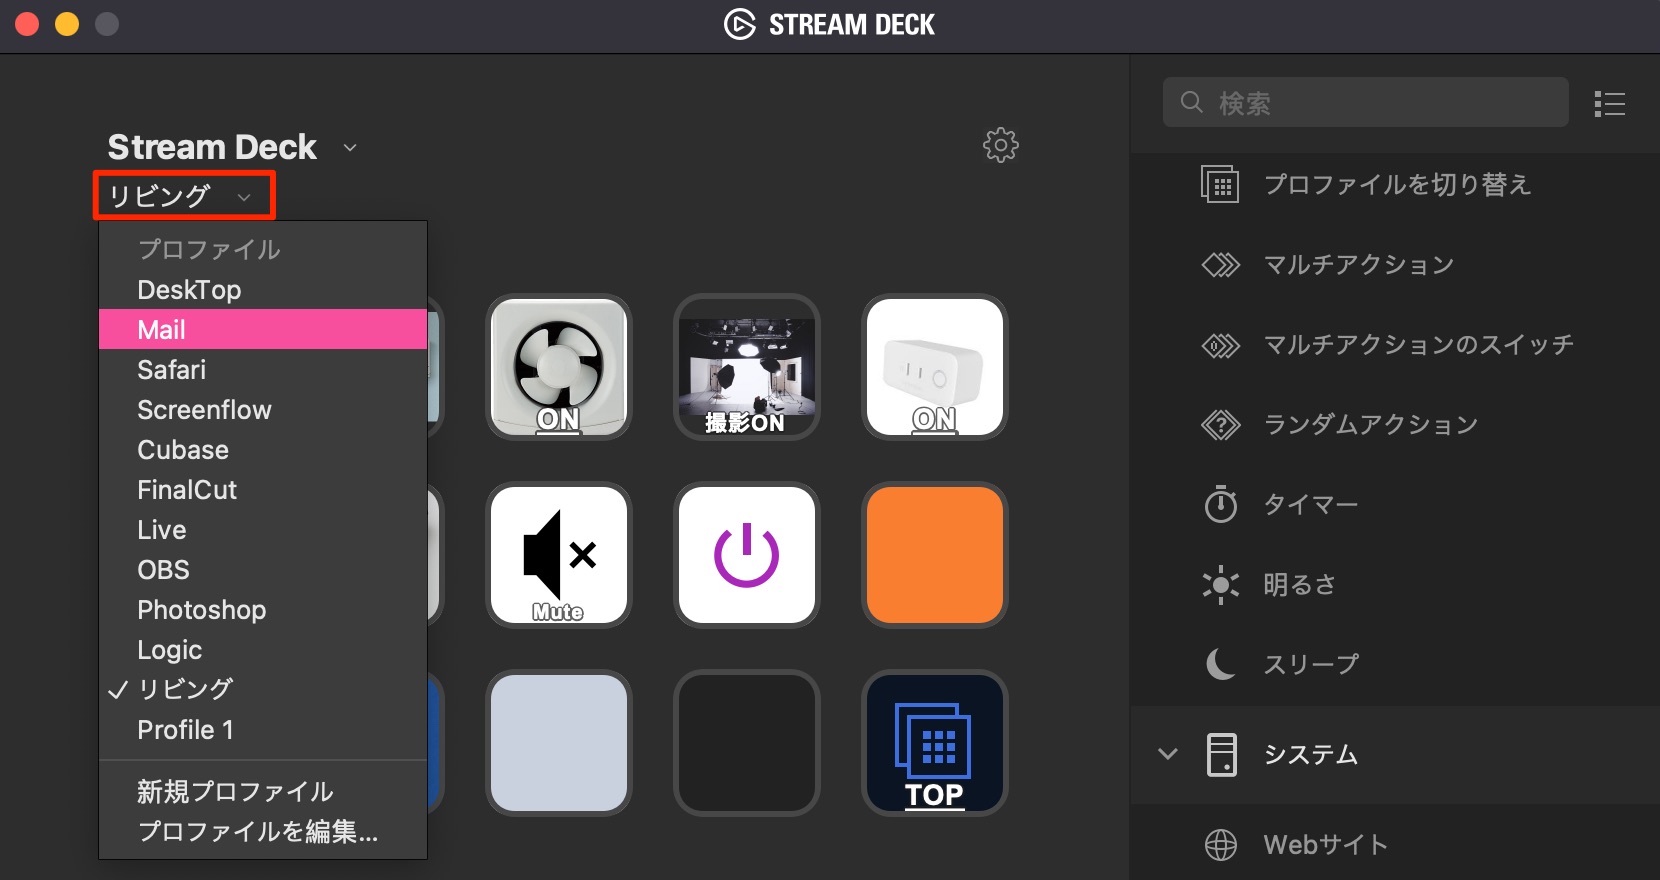Choose Photoshop profile from menu

pyautogui.click(x=263, y=610)
